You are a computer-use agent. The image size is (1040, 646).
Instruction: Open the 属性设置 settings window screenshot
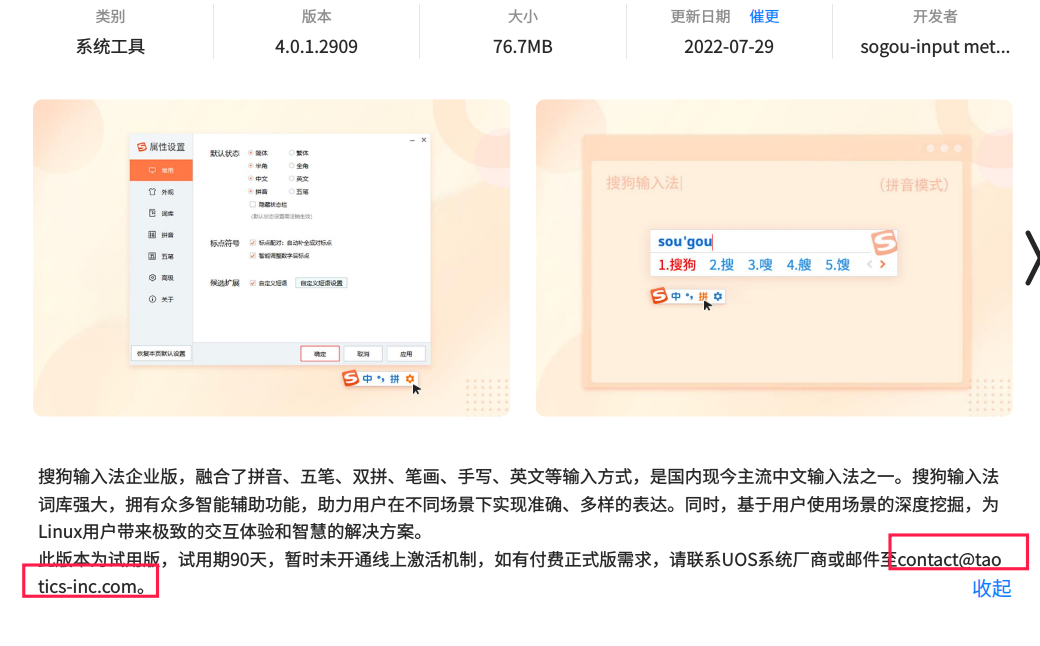[x=271, y=258]
